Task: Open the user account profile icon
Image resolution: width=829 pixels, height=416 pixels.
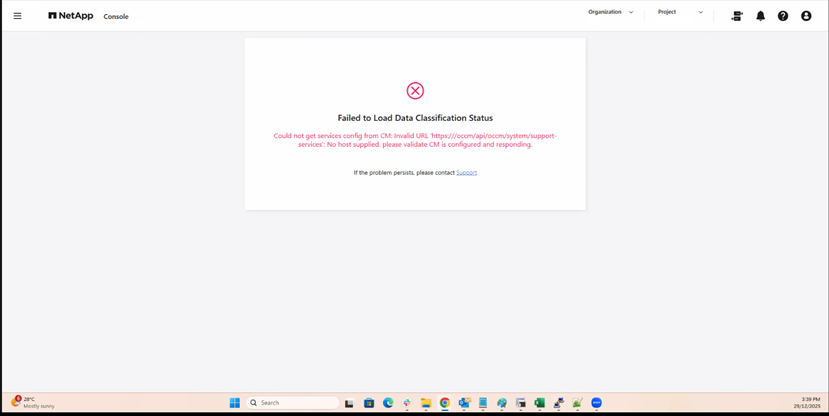Action: point(806,16)
